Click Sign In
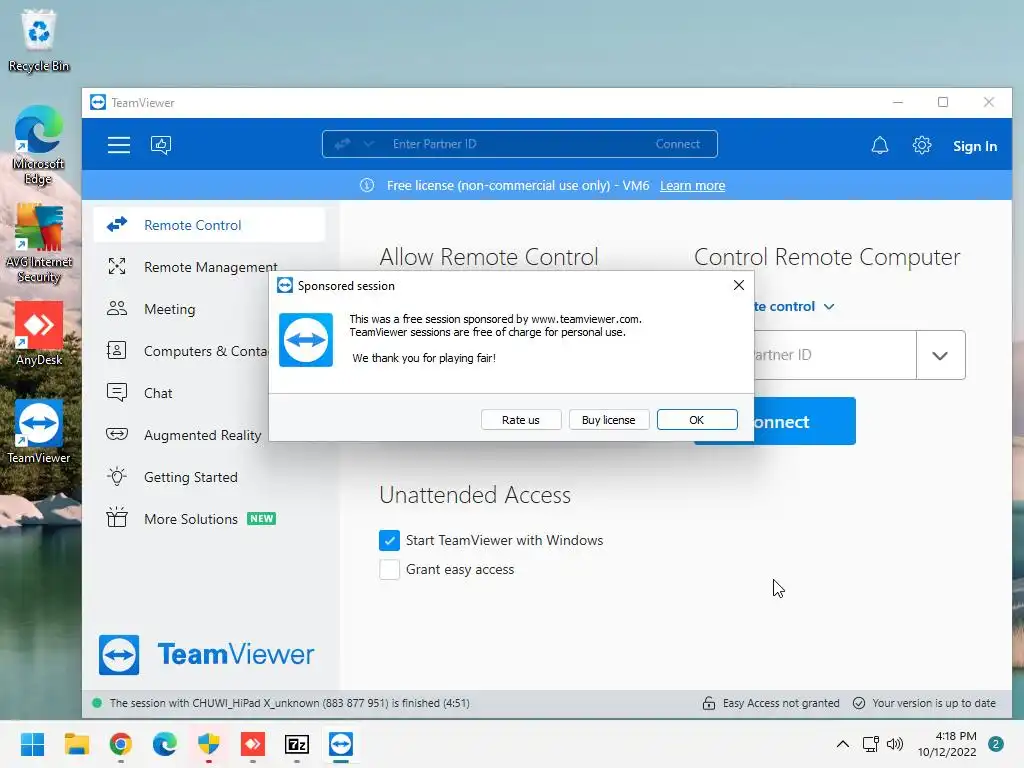This screenshot has width=1024, height=768. point(974,146)
